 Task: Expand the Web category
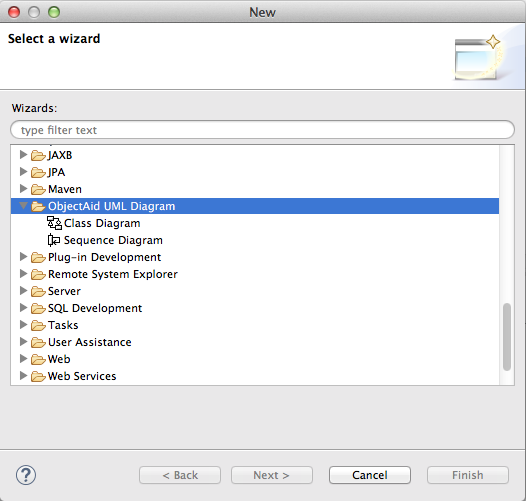(23, 359)
